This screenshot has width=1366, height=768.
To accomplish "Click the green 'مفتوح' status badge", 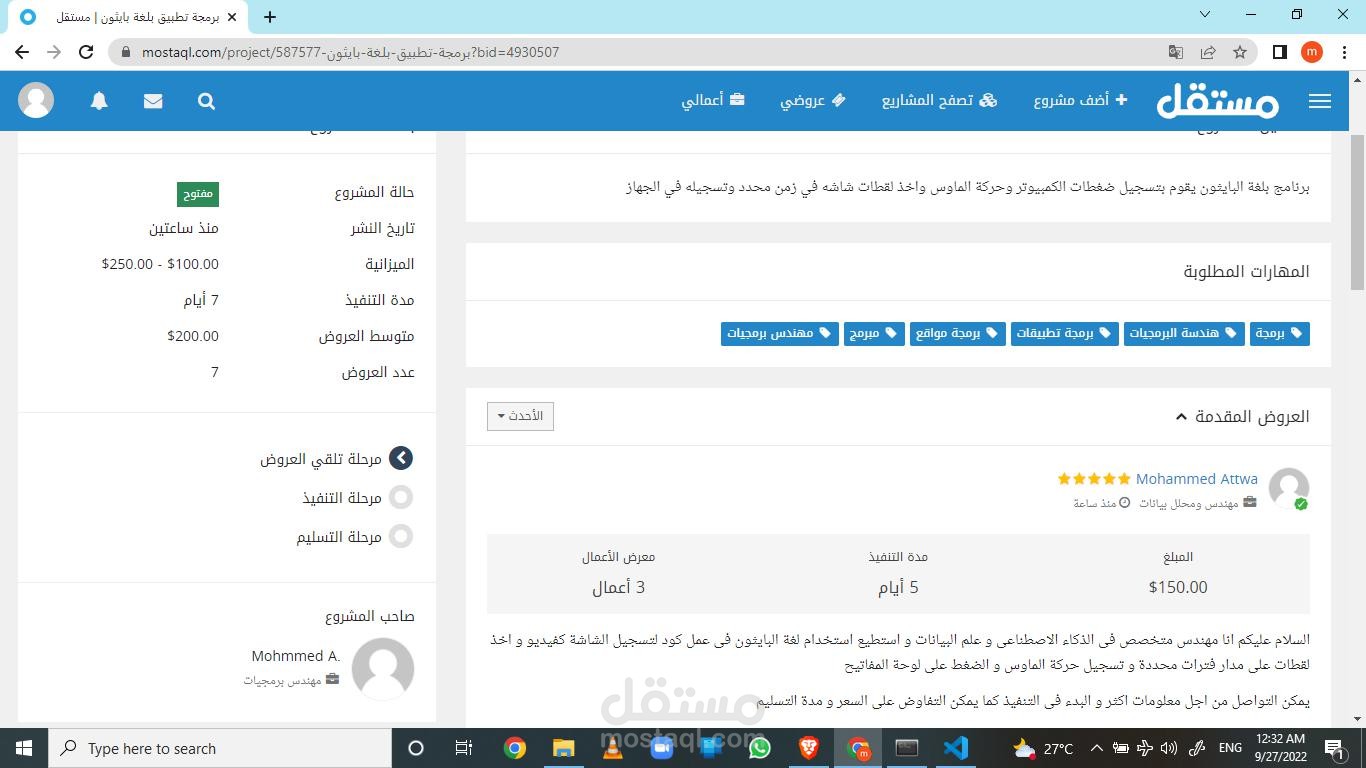I will coord(198,193).
